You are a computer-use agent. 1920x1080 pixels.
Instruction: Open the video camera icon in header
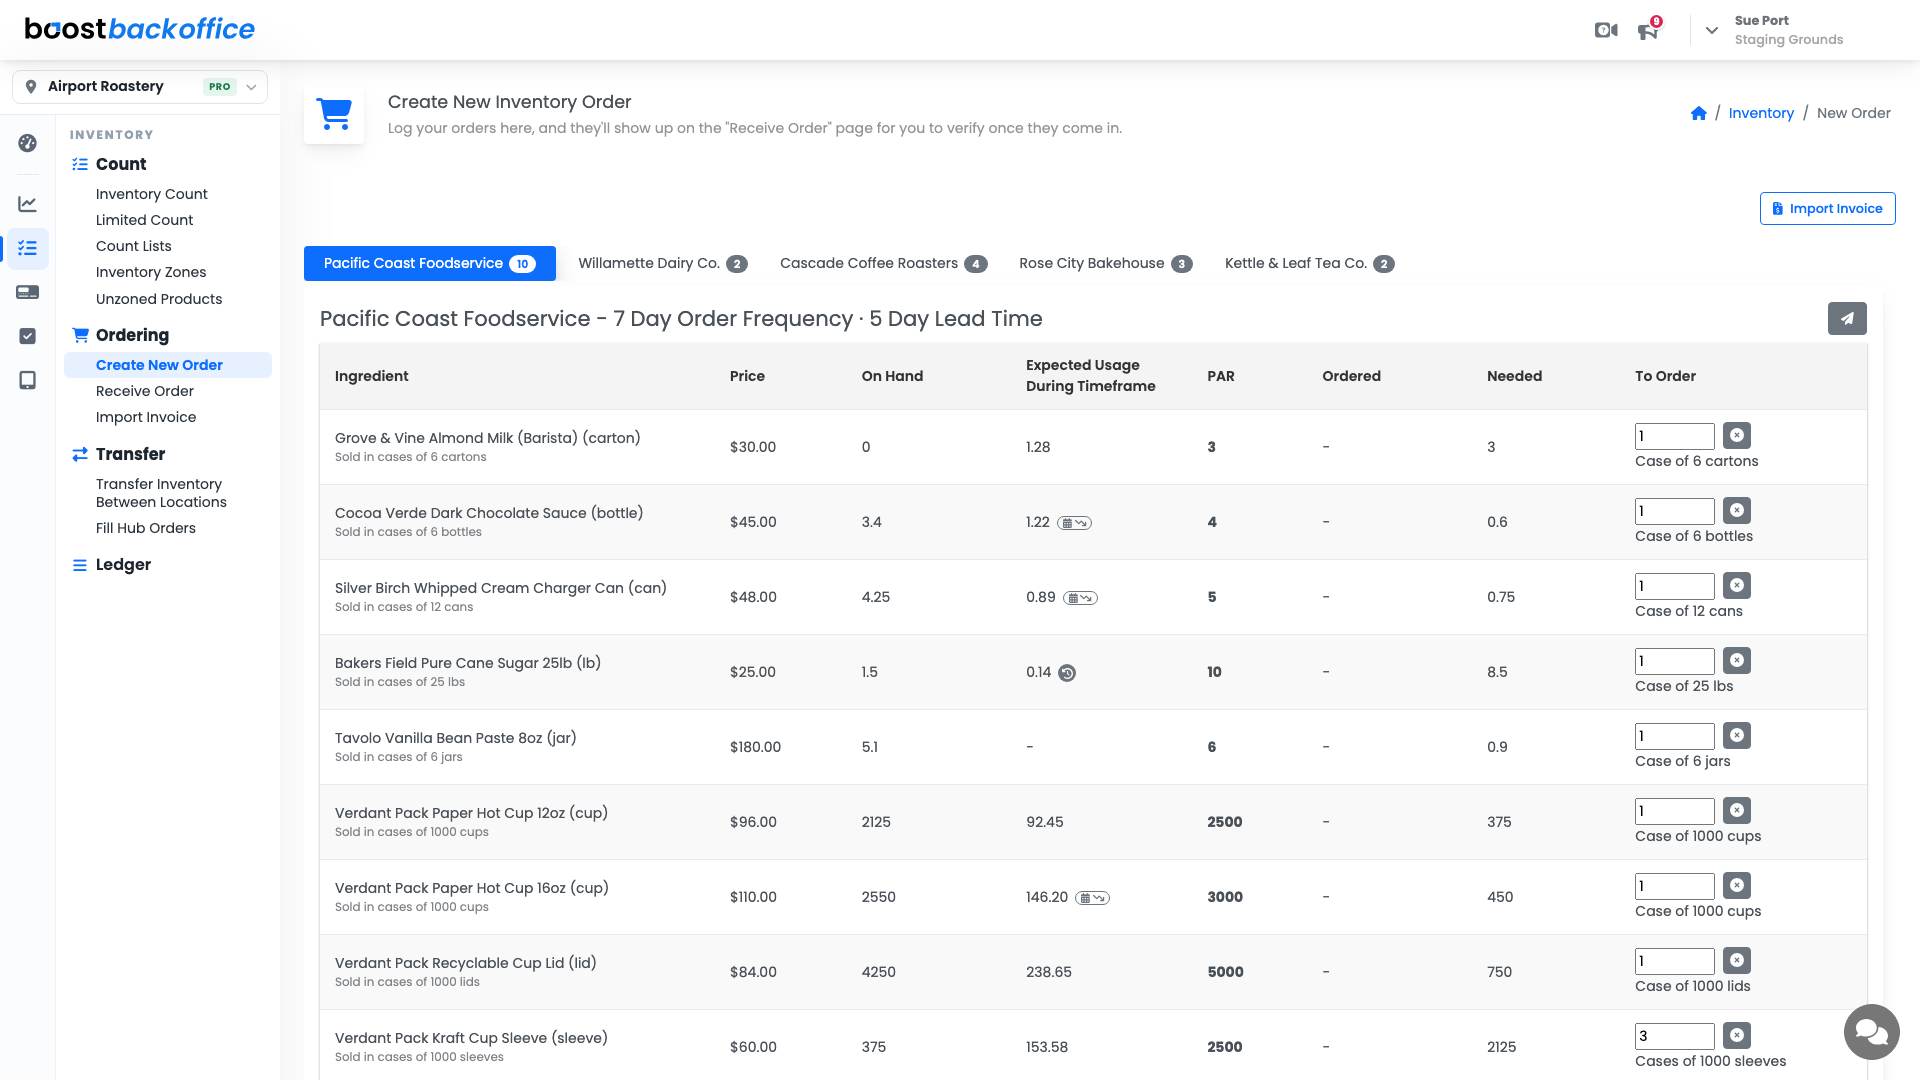pos(1606,30)
